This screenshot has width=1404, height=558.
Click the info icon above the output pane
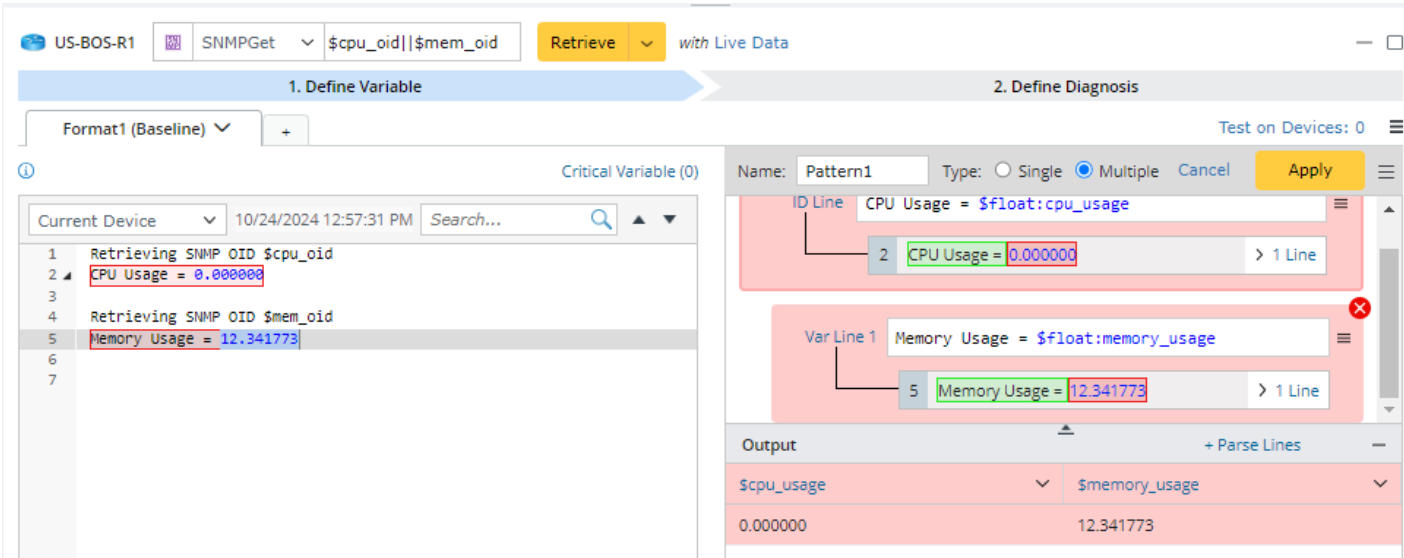pyautogui.click(x=26, y=171)
